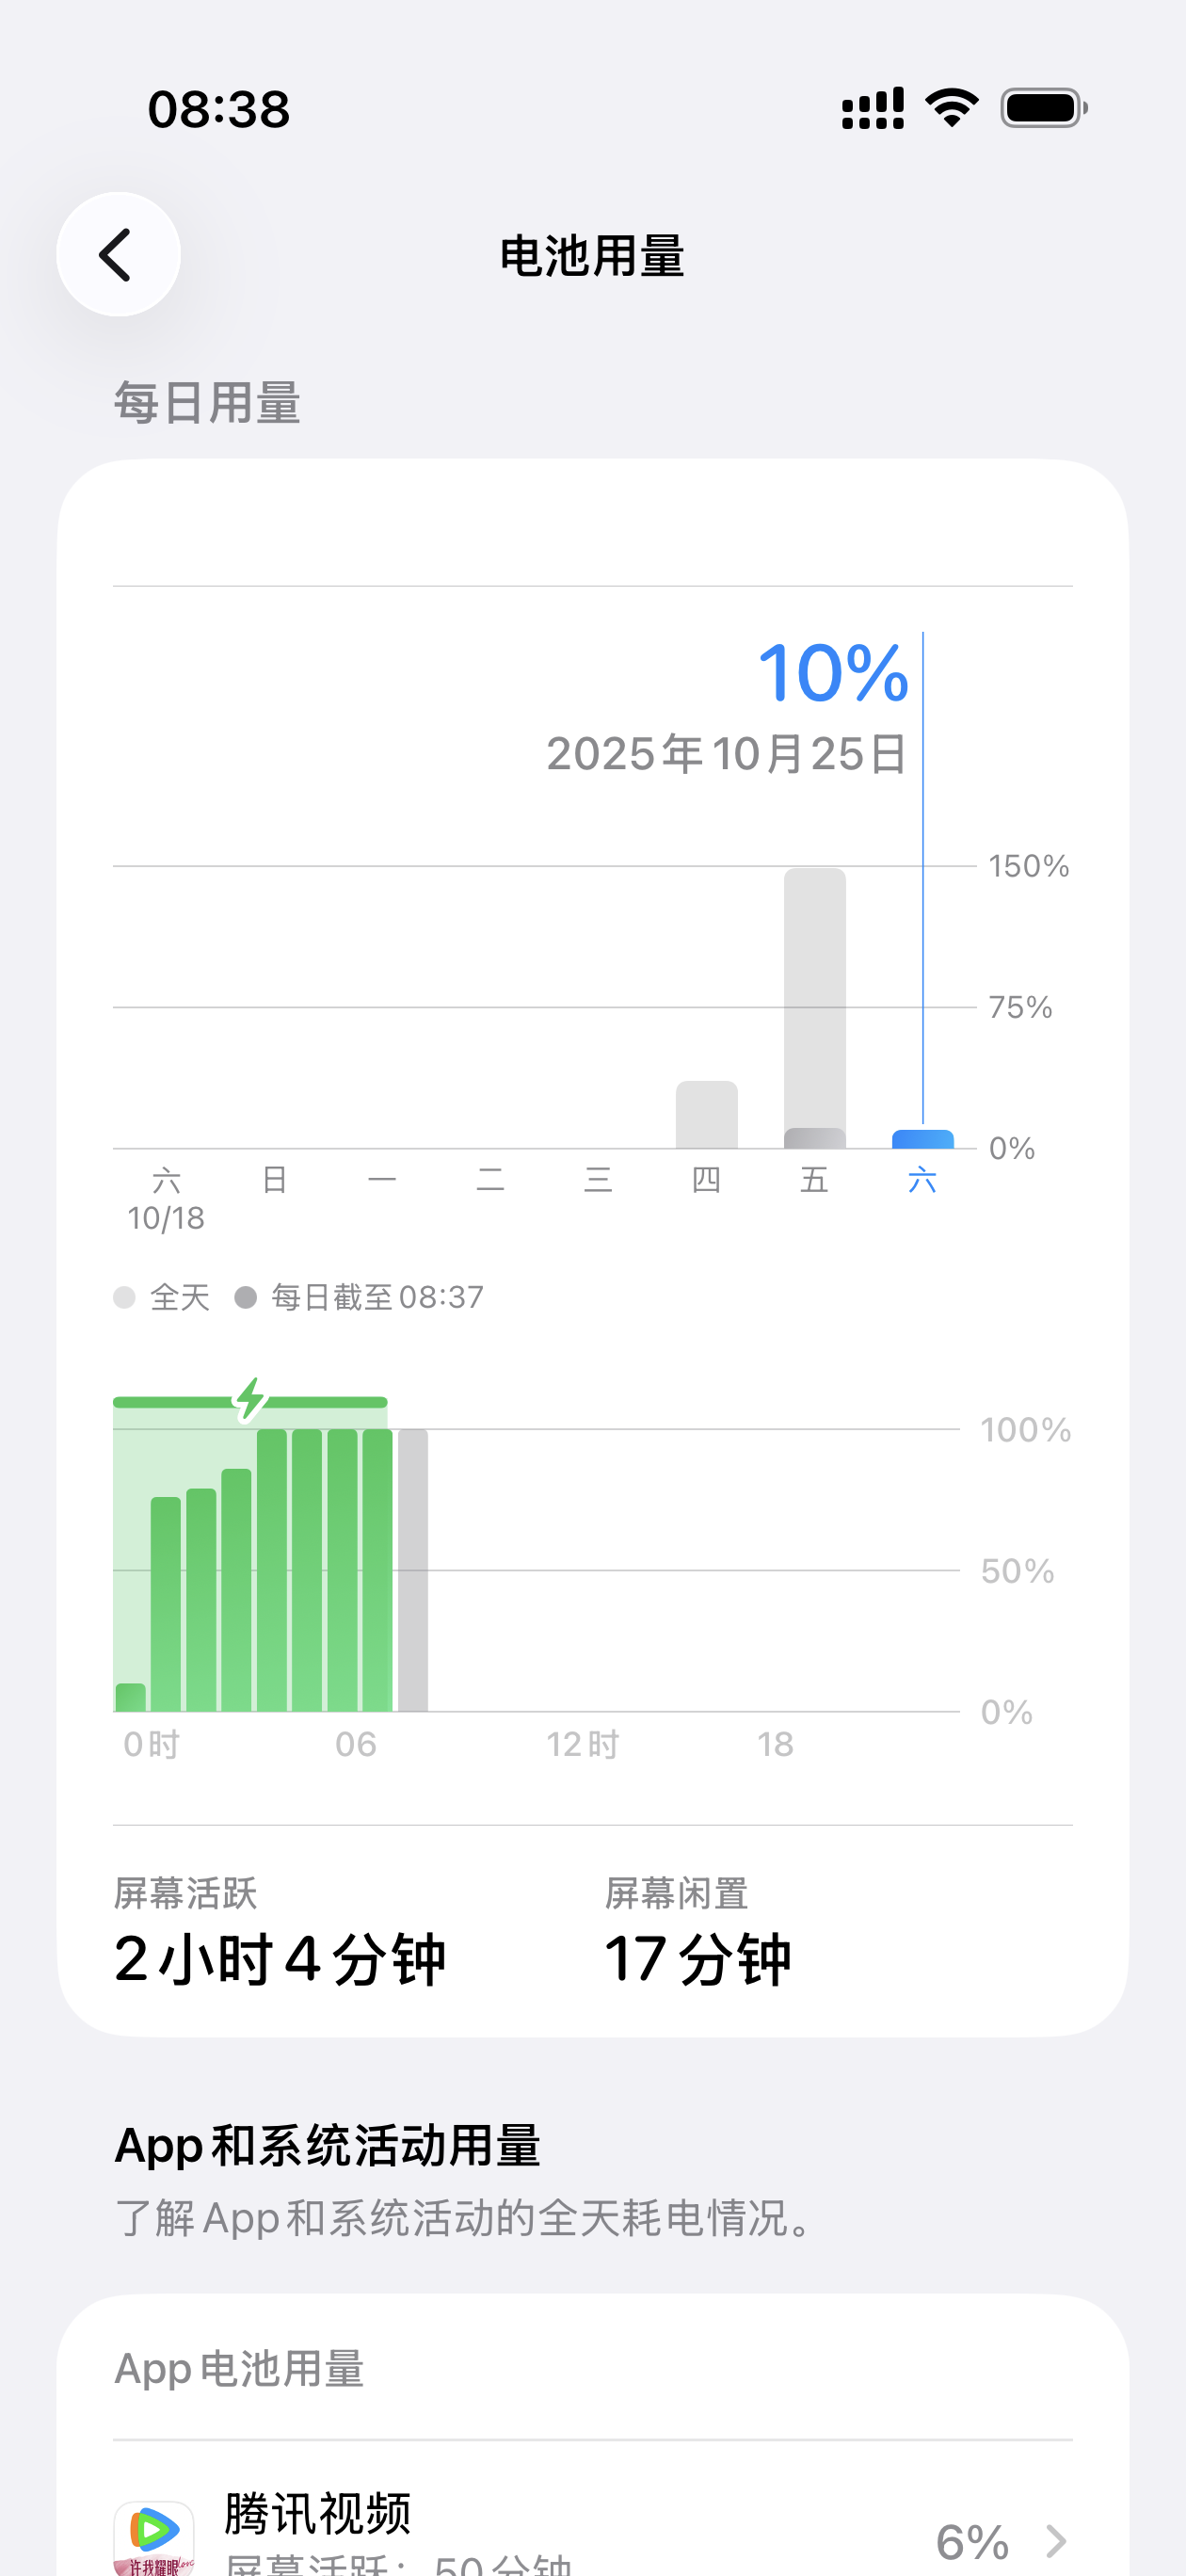Tap the 10% selected-day readout

tap(832, 672)
